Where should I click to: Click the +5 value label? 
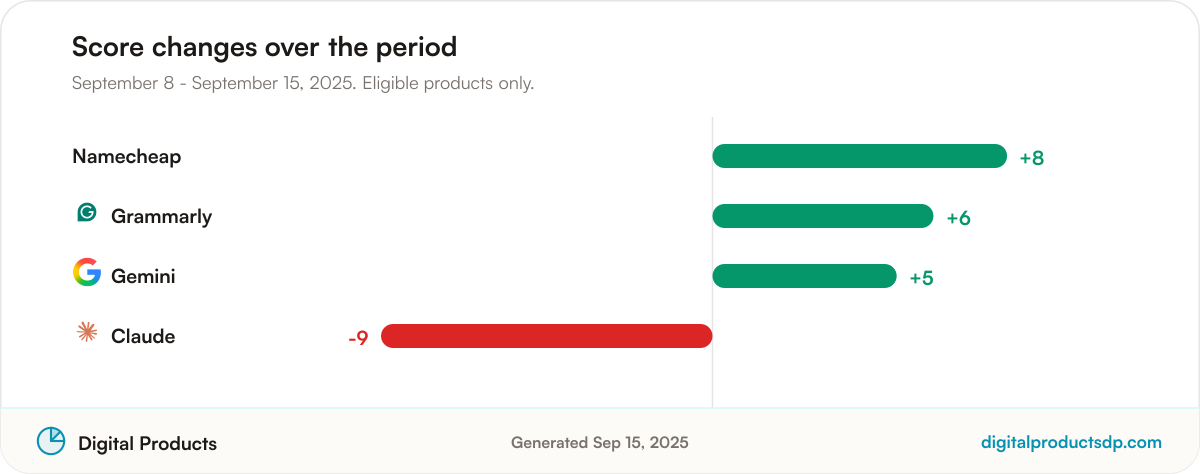[x=921, y=278]
